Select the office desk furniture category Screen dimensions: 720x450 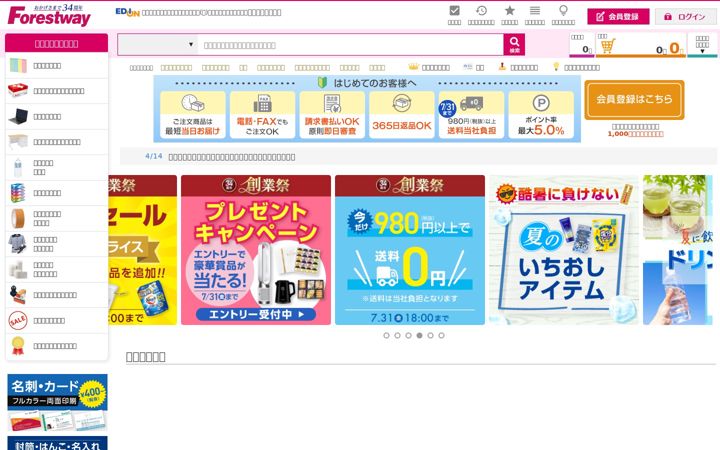click(x=18, y=142)
